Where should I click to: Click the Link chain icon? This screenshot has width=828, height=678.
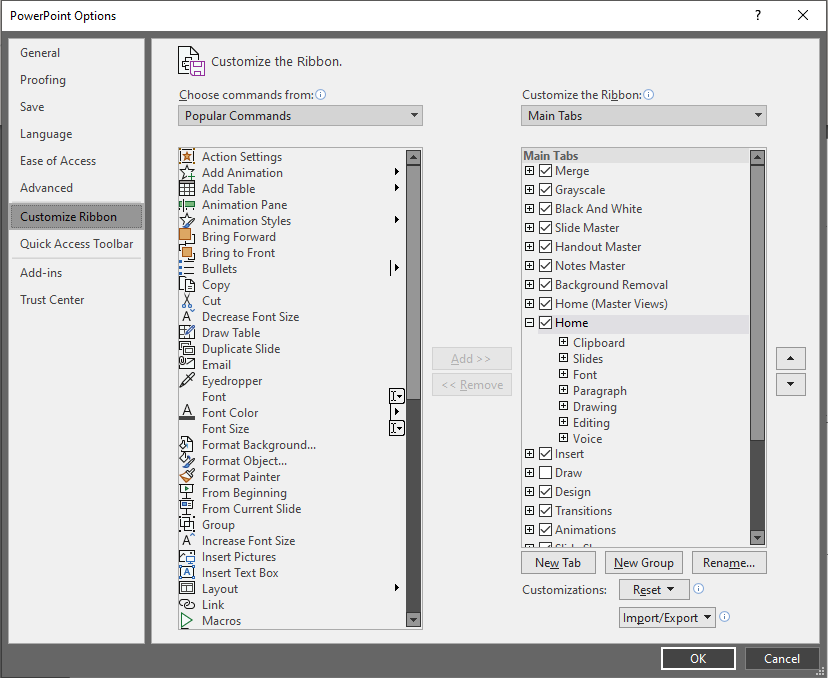tap(187, 604)
